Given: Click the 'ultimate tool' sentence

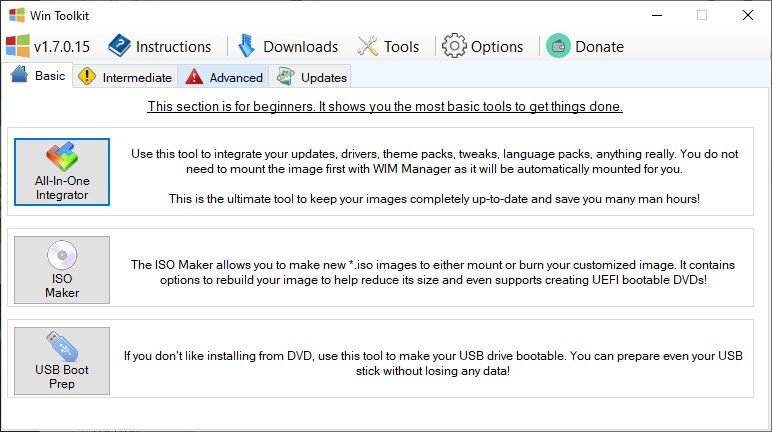Looking at the screenshot, I should (x=434, y=199).
